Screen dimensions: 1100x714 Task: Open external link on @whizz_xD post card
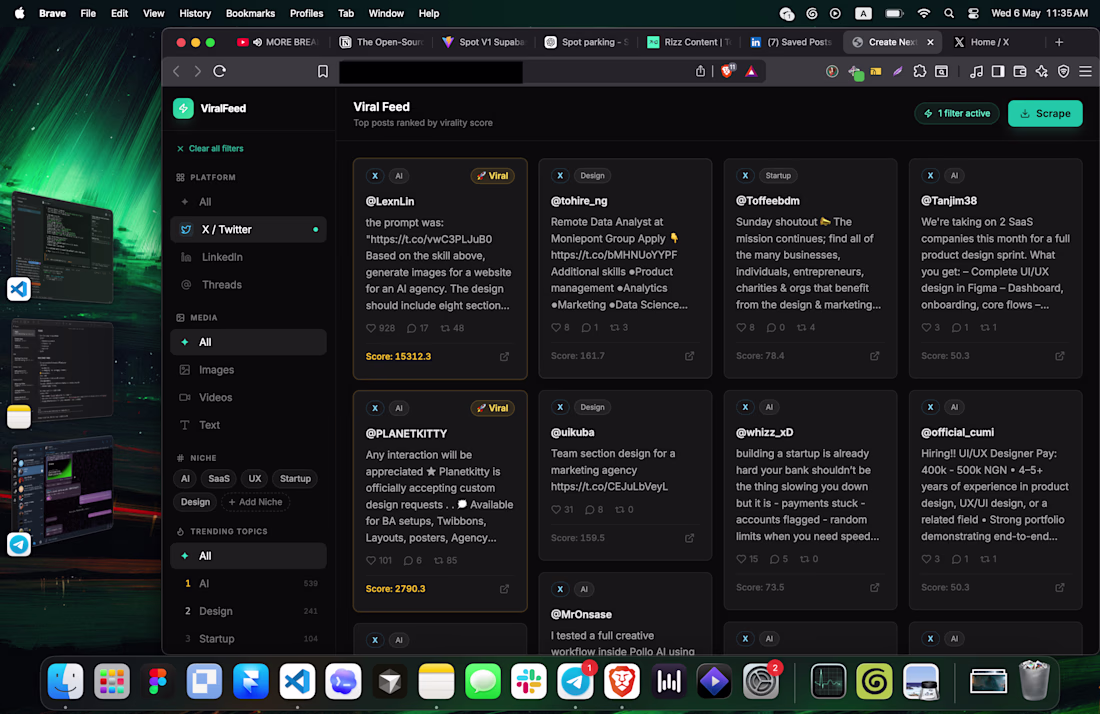click(875, 587)
